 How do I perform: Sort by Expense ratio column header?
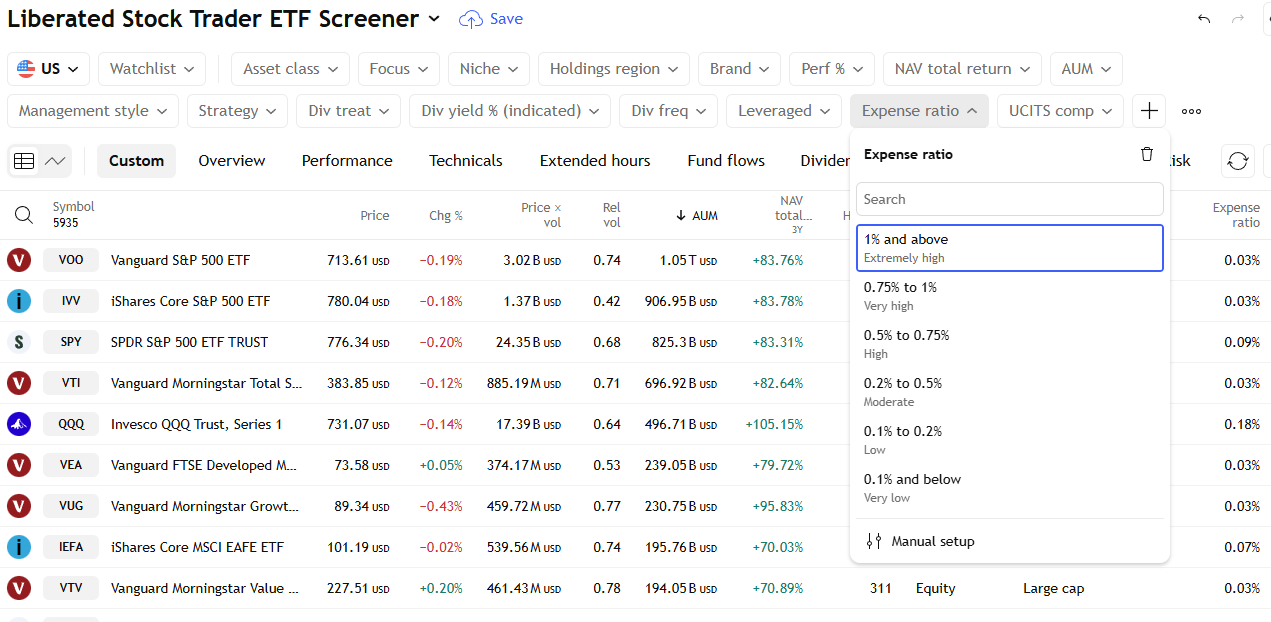1236,215
